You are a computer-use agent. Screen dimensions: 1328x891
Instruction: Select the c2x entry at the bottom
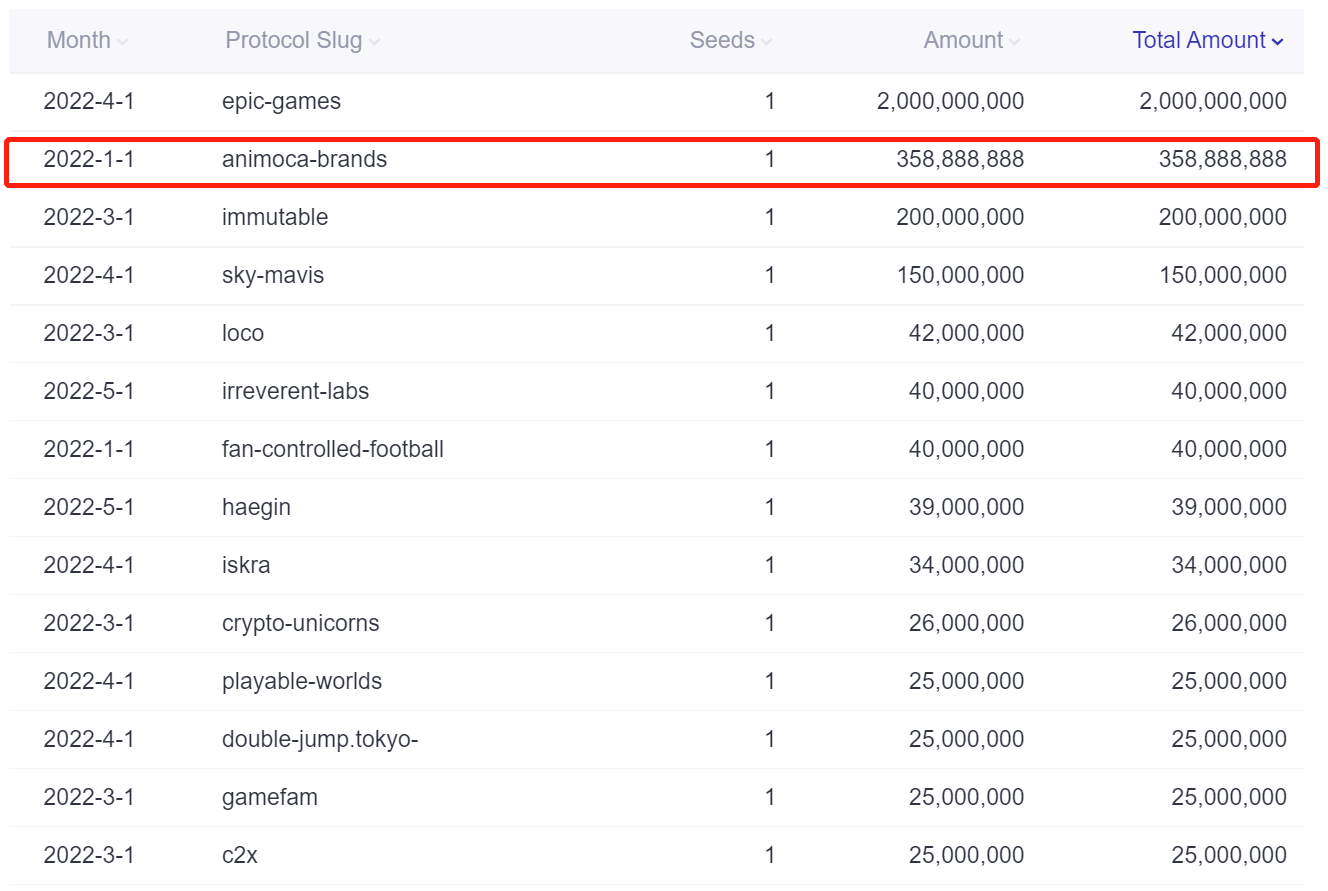(x=236, y=854)
